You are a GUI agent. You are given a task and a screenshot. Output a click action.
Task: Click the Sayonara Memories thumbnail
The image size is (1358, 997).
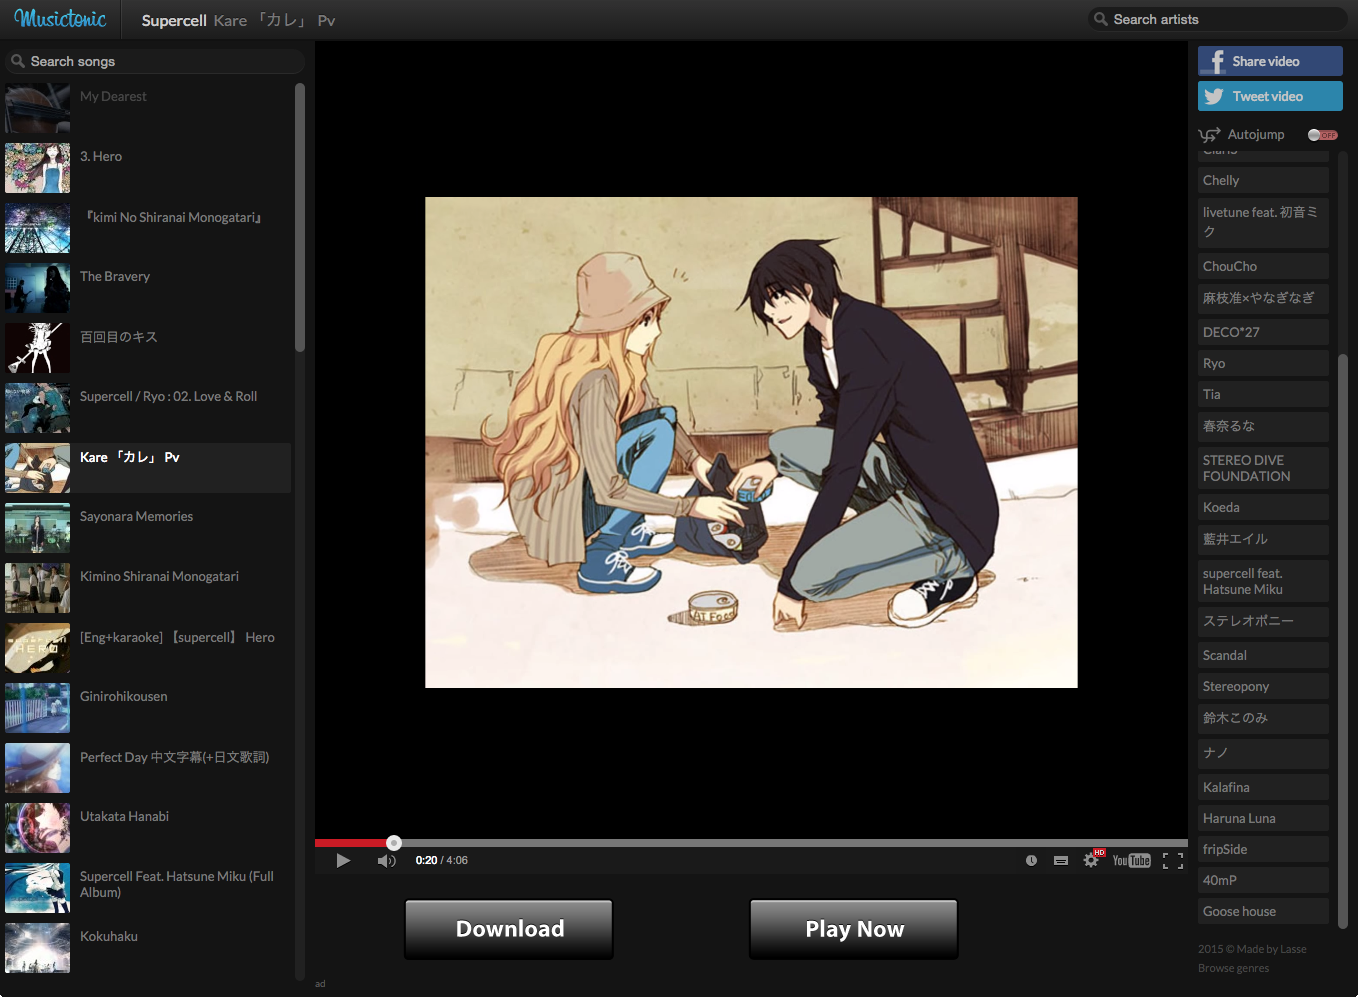coord(37,528)
